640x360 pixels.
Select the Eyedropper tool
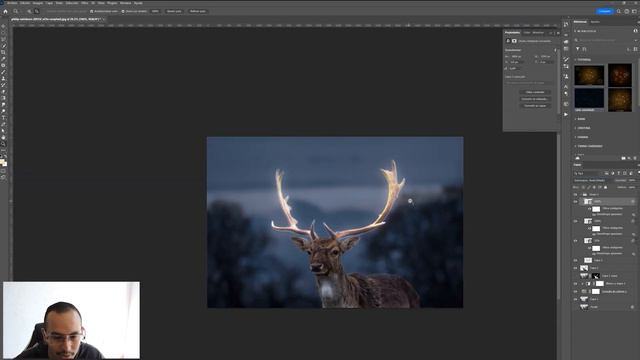coord(4,59)
